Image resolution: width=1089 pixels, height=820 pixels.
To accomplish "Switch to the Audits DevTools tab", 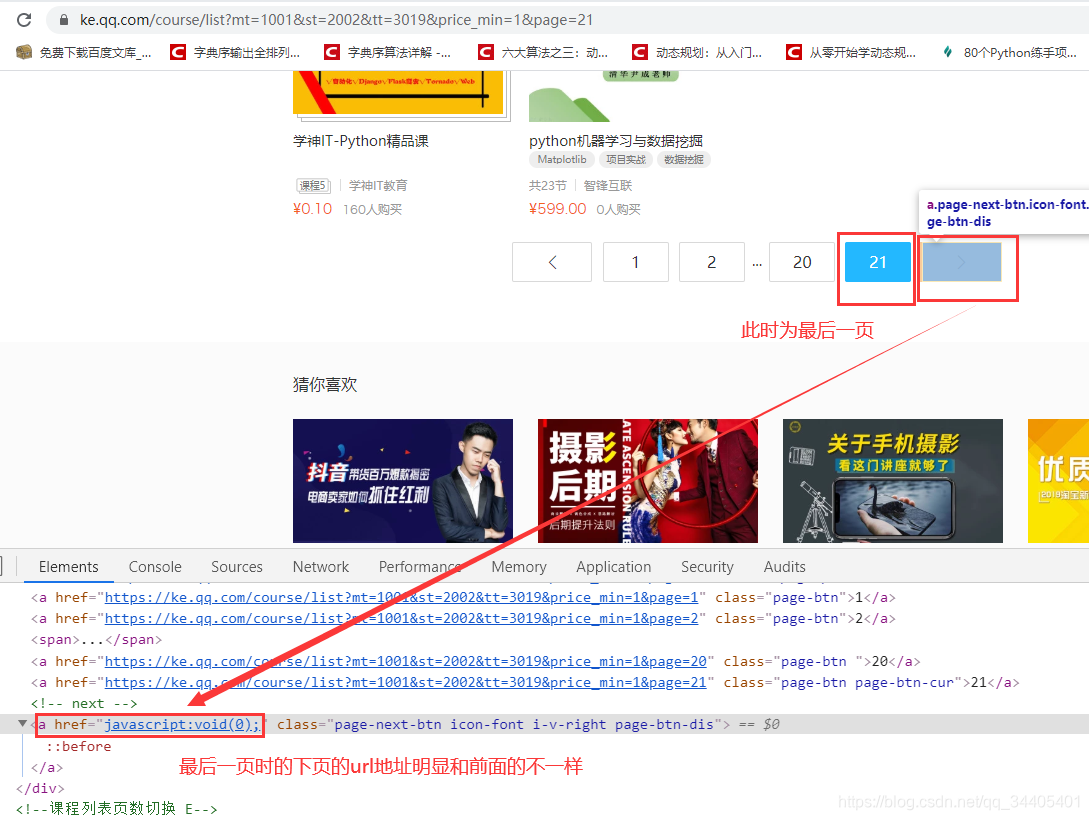I will coord(785,567).
